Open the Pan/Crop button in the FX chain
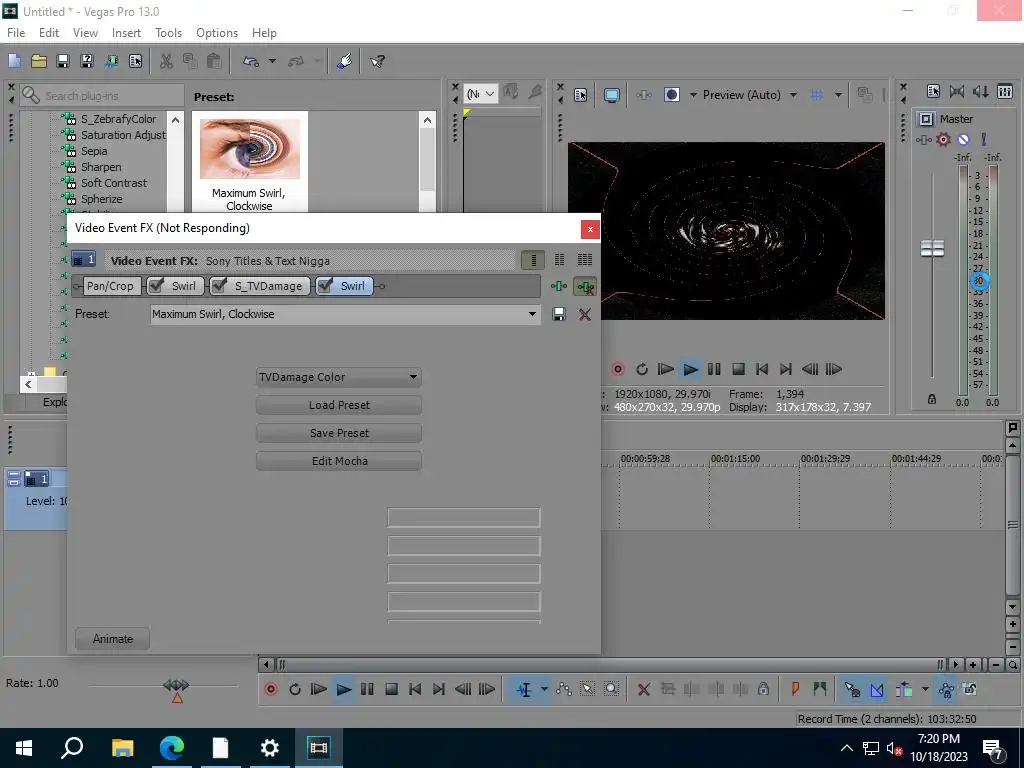 click(110, 286)
